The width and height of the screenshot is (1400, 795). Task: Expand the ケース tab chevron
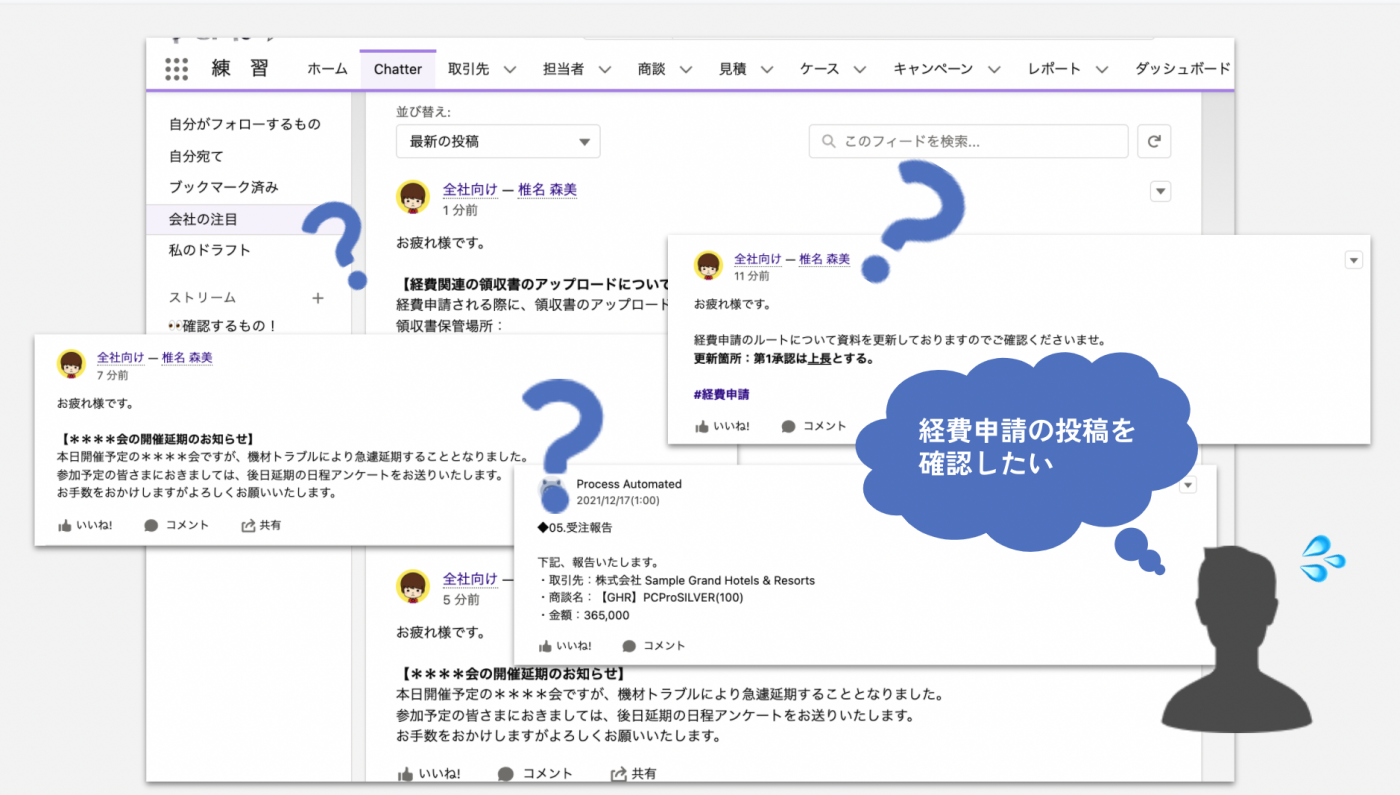pos(860,70)
